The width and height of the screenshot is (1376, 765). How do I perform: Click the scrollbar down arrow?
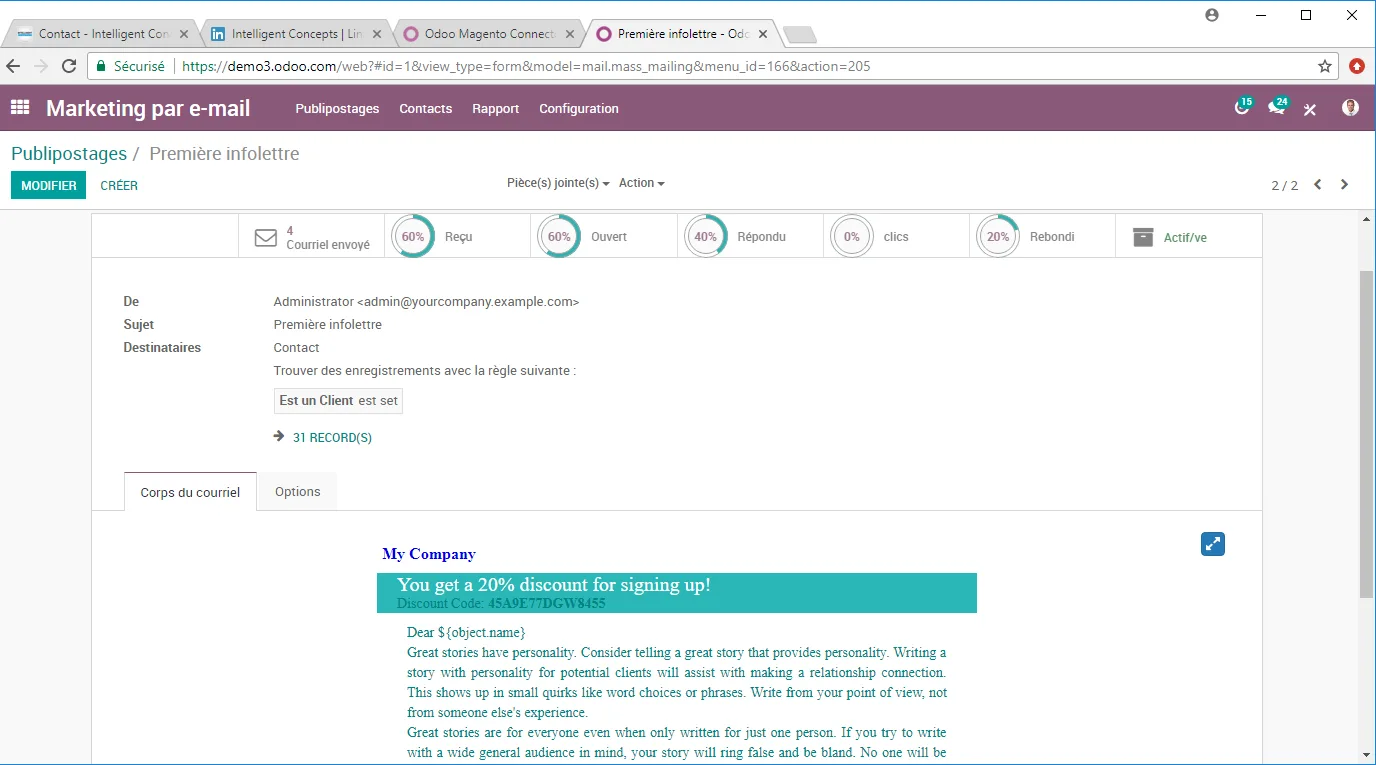(x=1366, y=755)
